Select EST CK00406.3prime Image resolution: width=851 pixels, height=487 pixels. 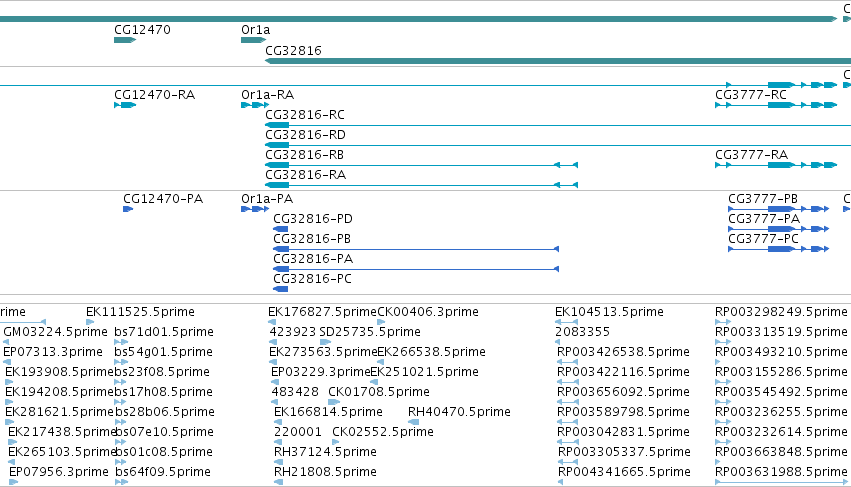click(x=428, y=312)
